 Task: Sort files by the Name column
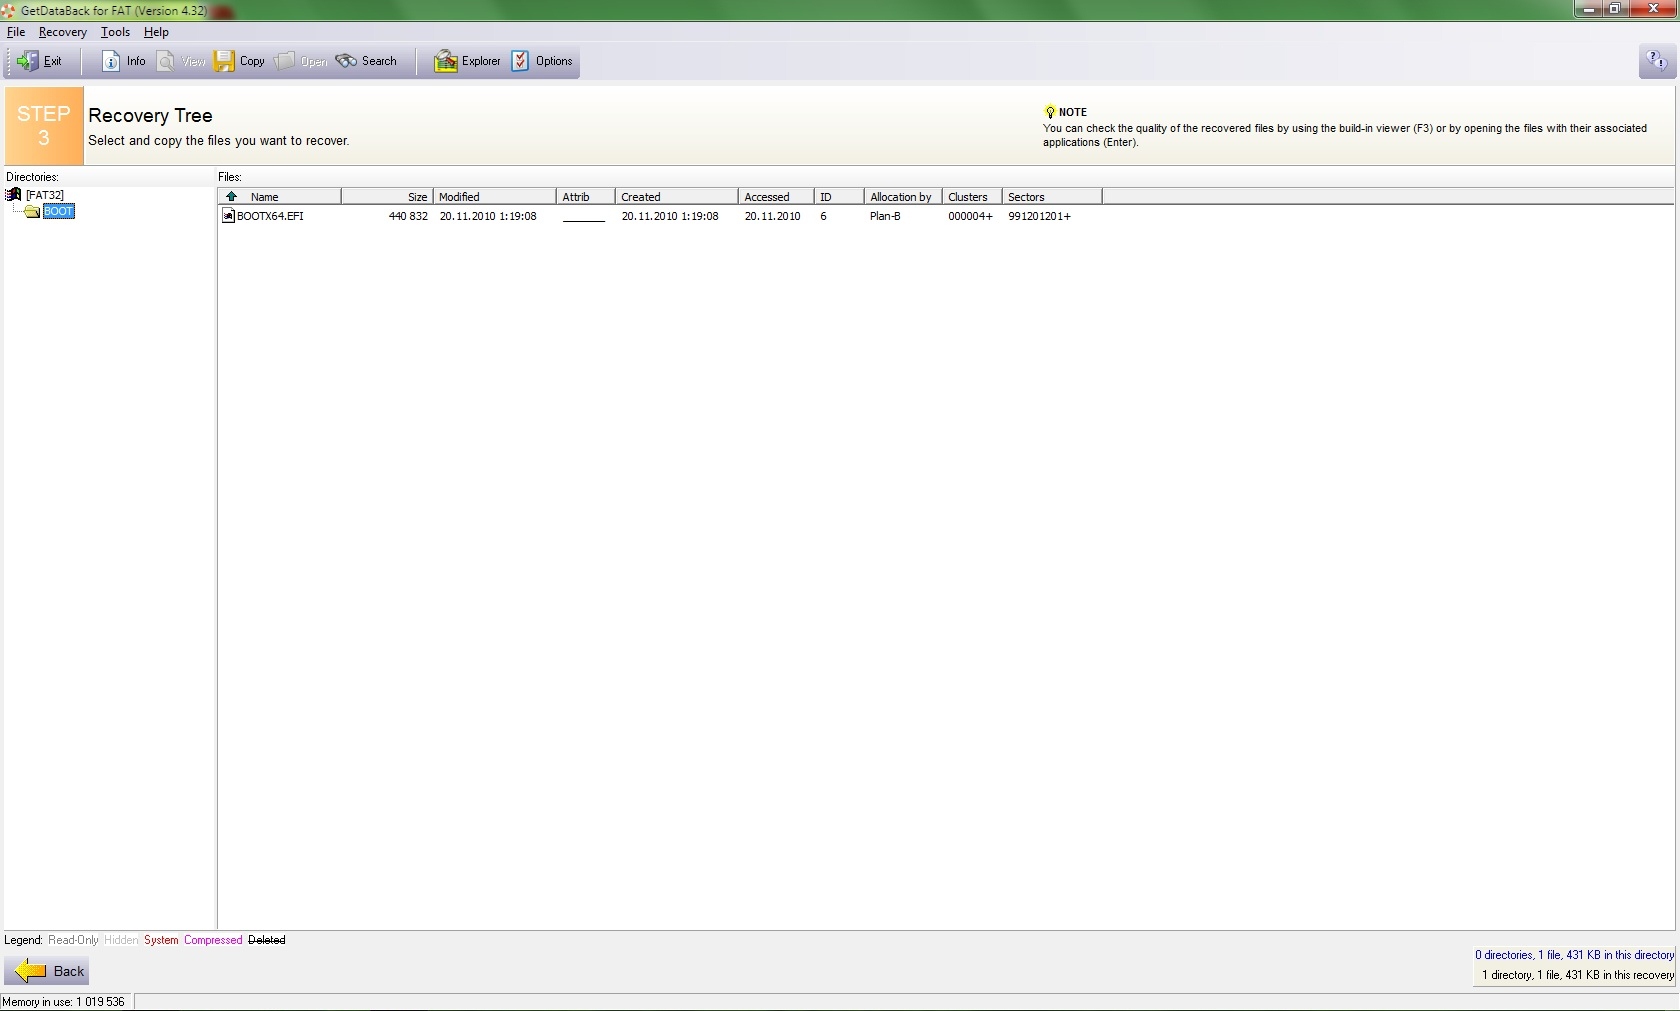[x=281, y=197]
